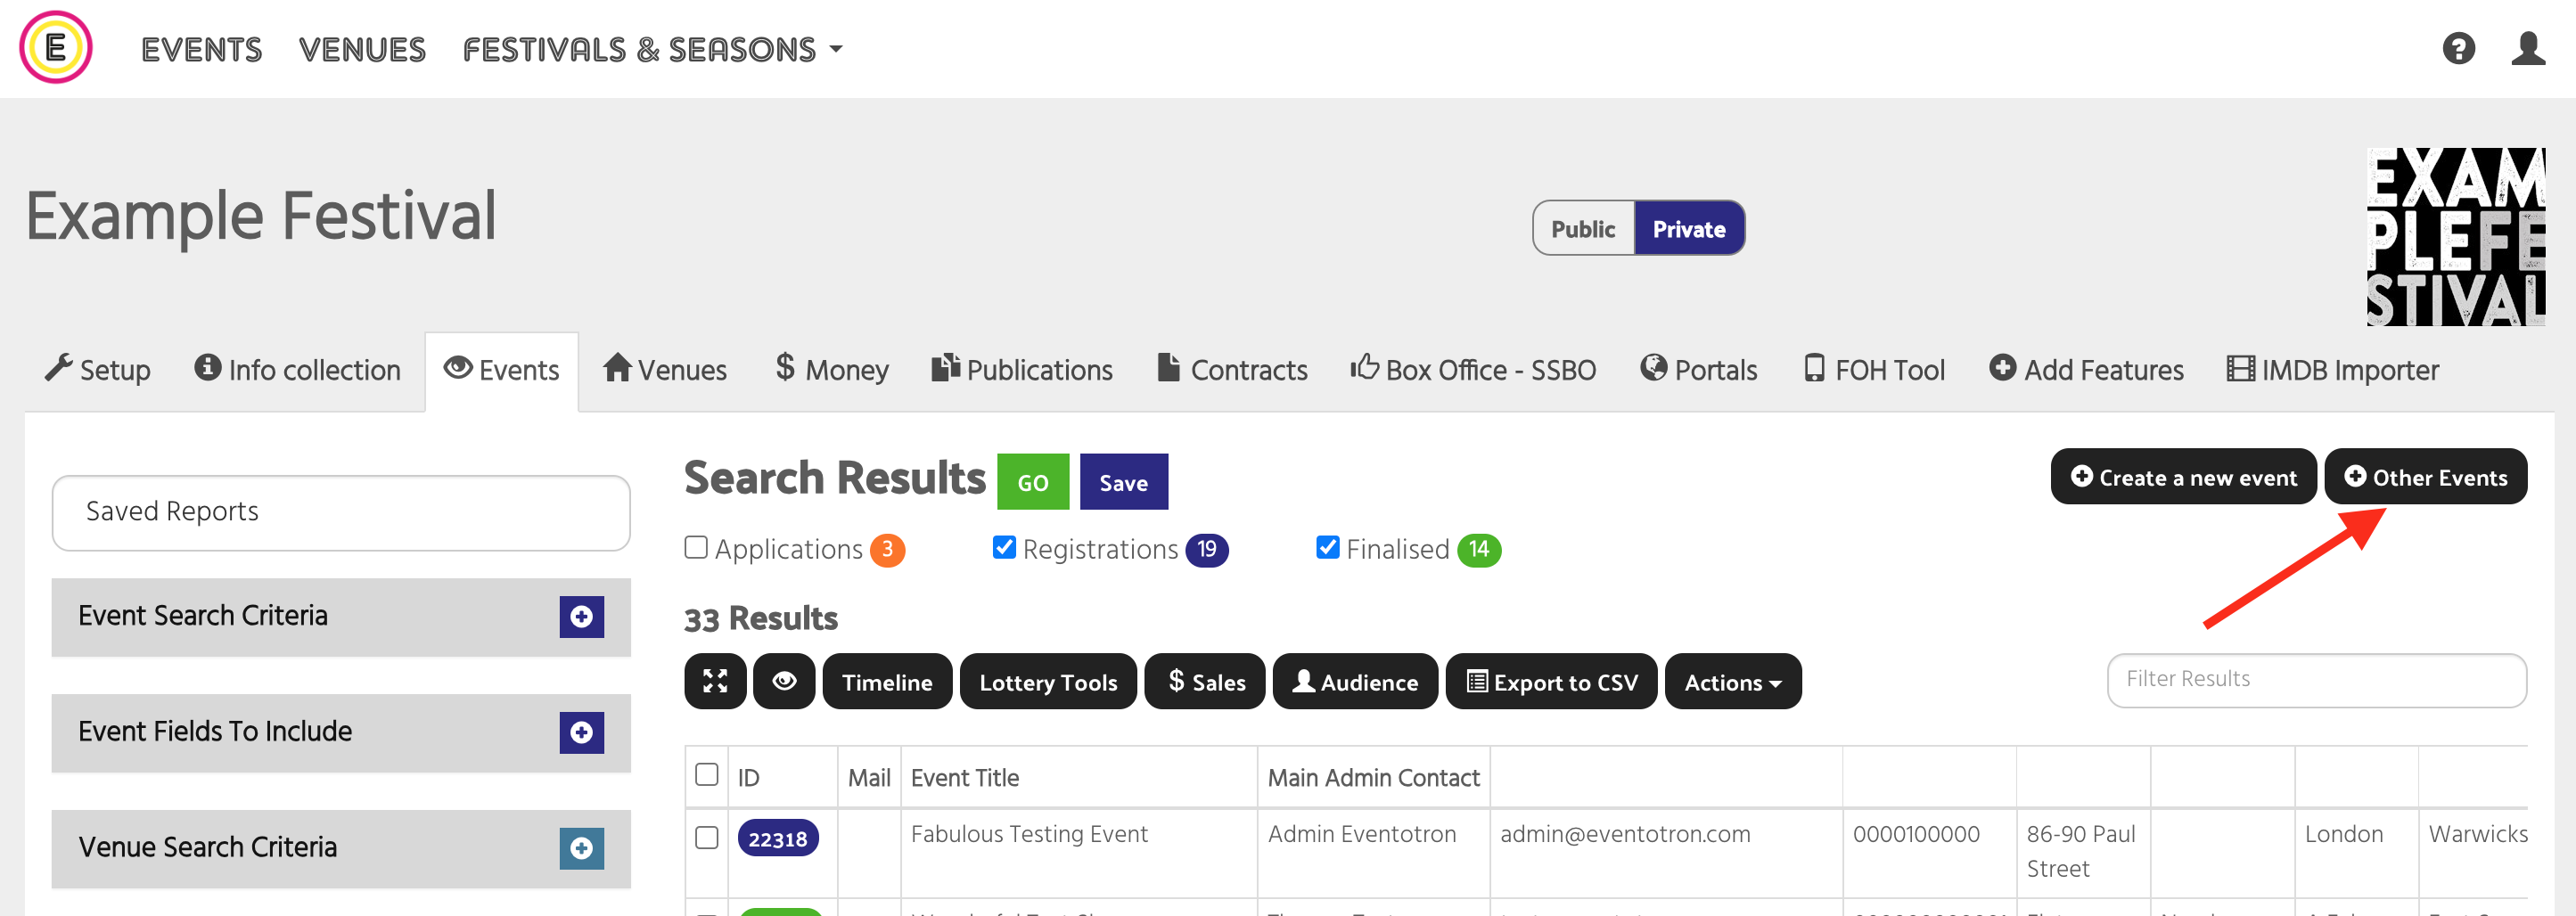Open the help question mark icon
This screenshot has height=916, width=2576.
(x=2458, y=48)
